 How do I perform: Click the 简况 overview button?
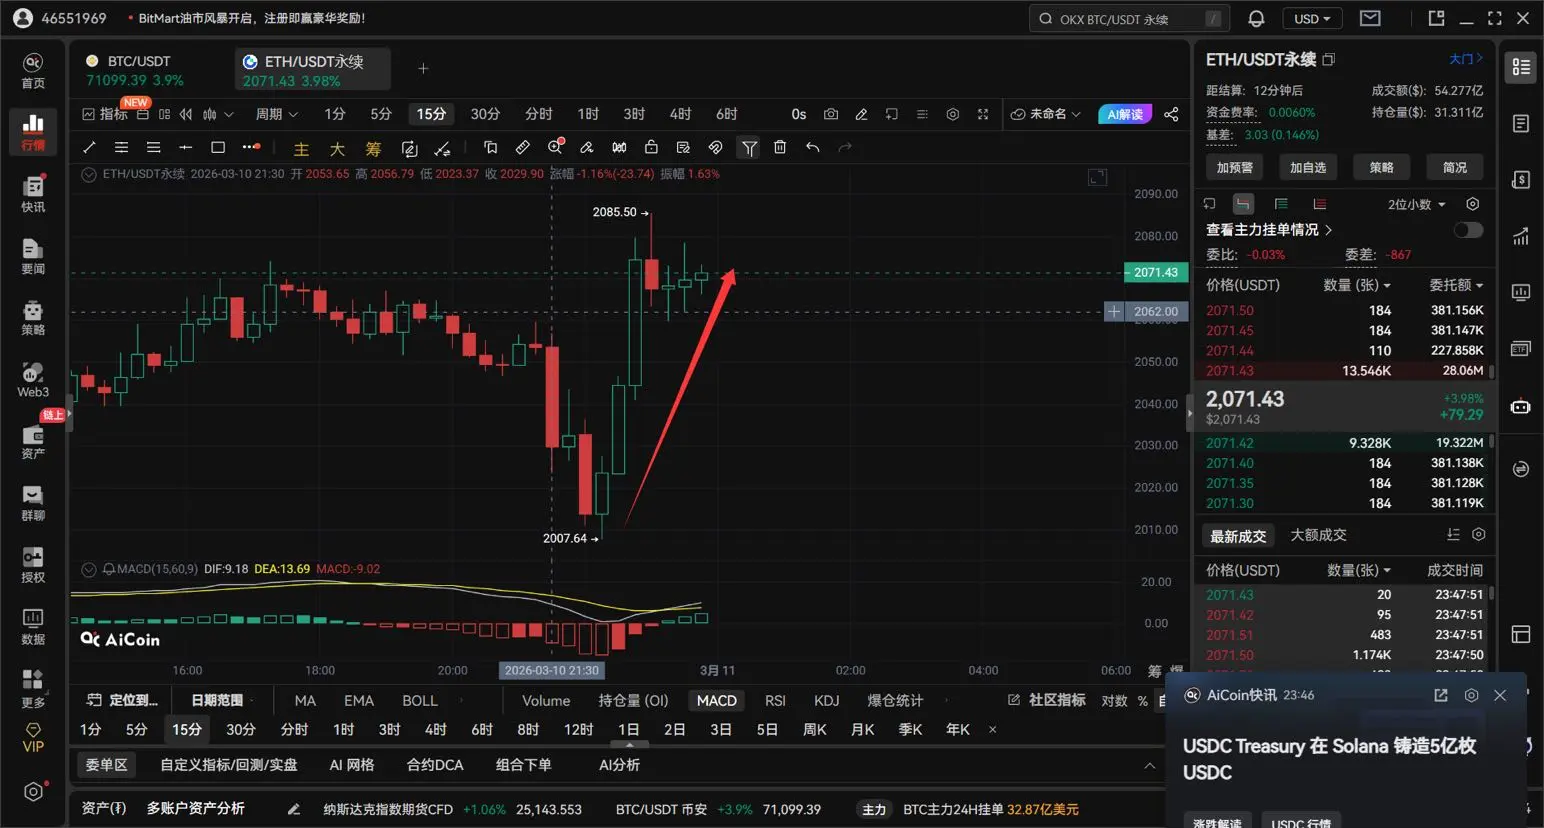1455,167
